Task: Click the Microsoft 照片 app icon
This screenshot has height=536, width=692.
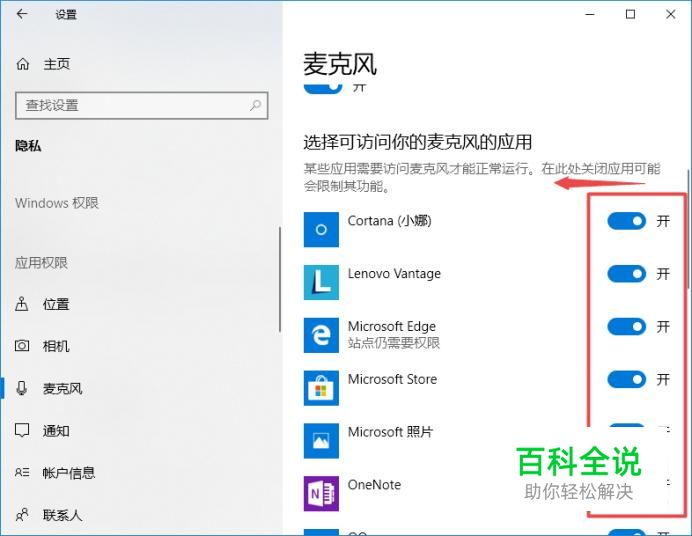Action: (x=321, y=441)
